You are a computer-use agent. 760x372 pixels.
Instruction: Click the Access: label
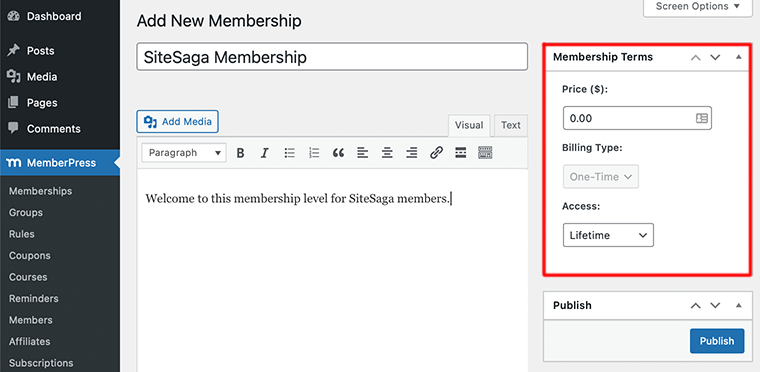coord(581,206)
